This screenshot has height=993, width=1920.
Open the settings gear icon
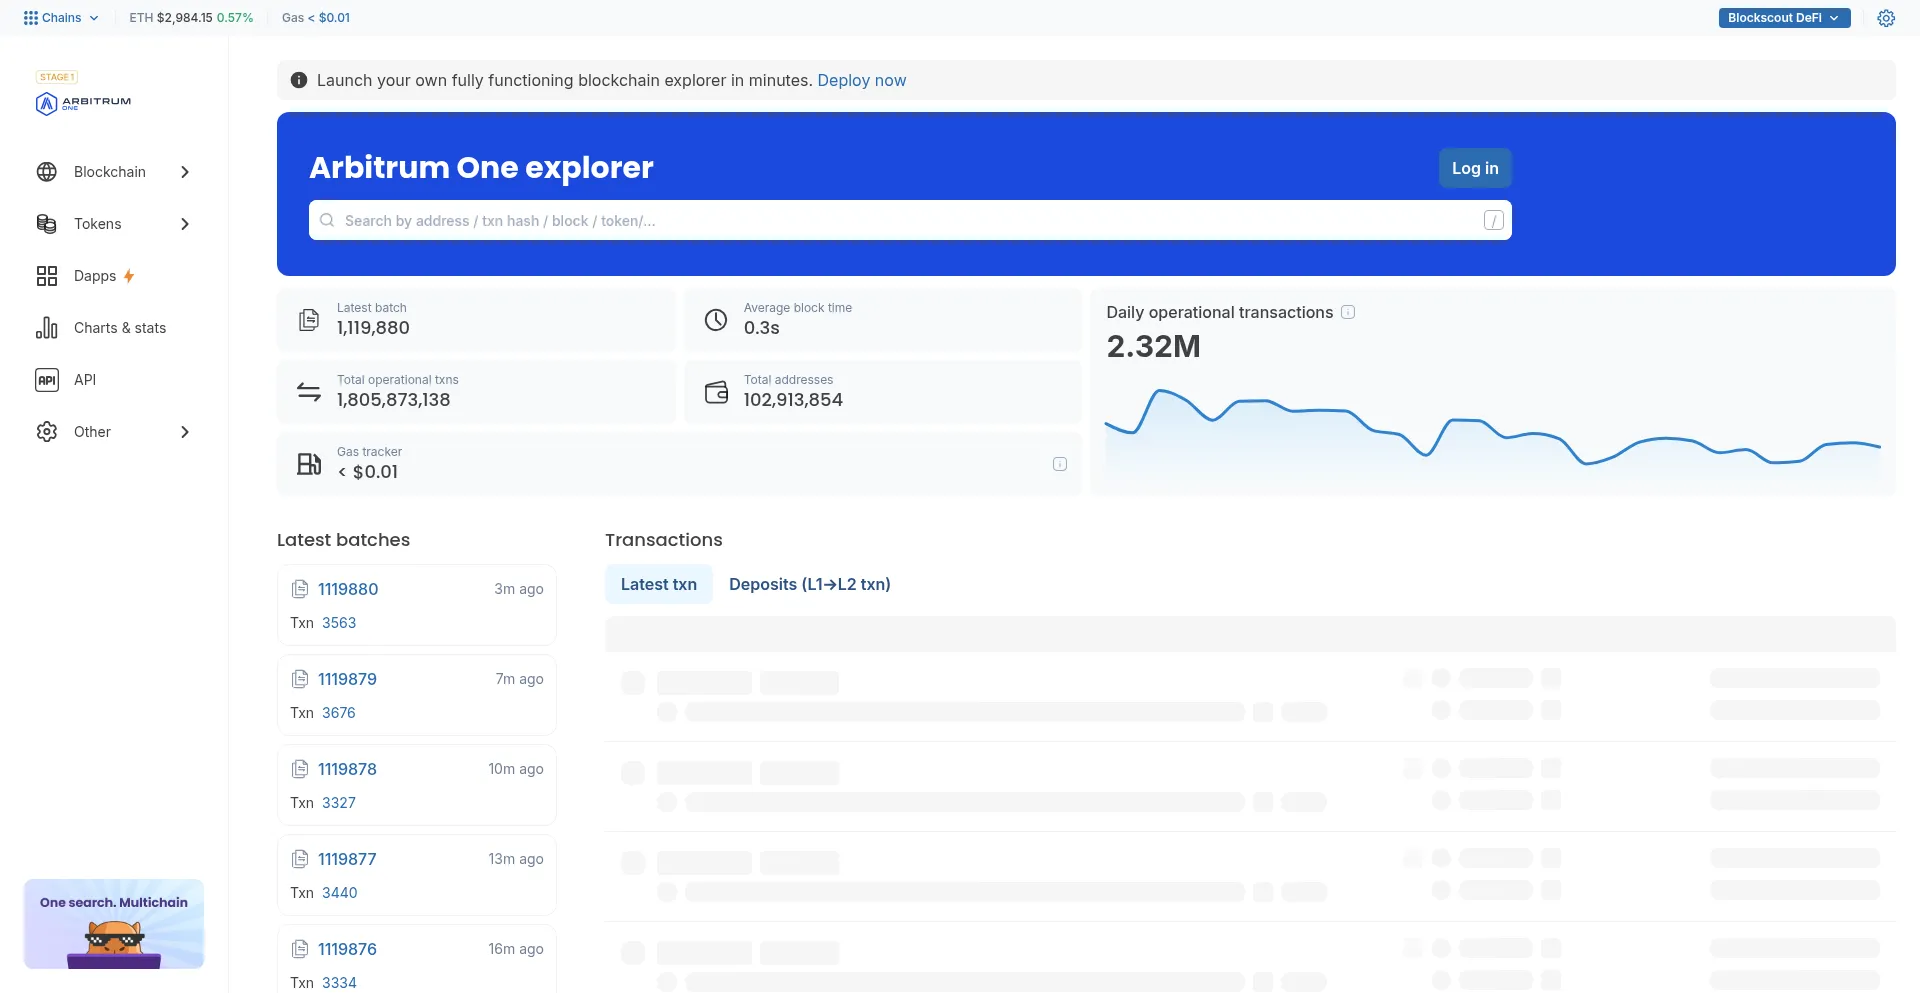click(1887, 17)
